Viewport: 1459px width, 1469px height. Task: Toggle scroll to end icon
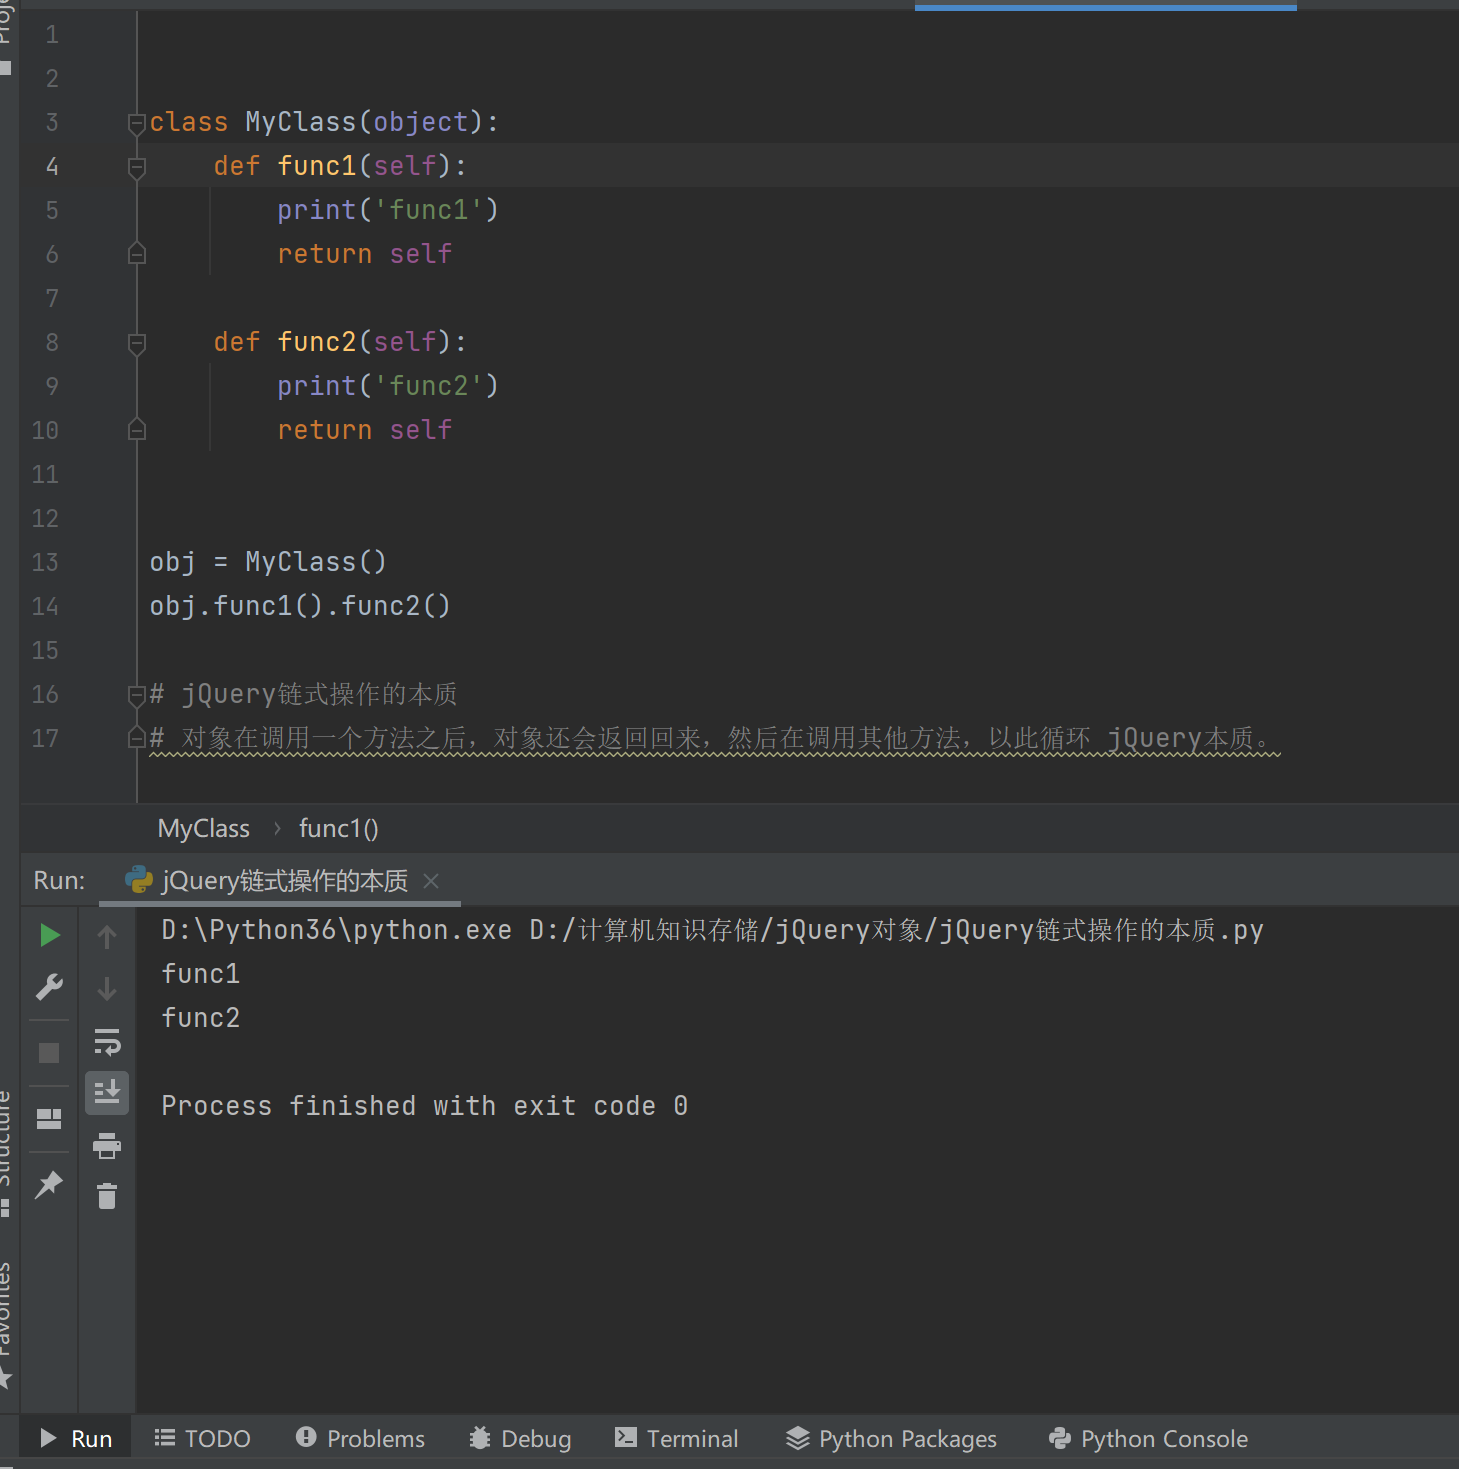point(107,1093)
